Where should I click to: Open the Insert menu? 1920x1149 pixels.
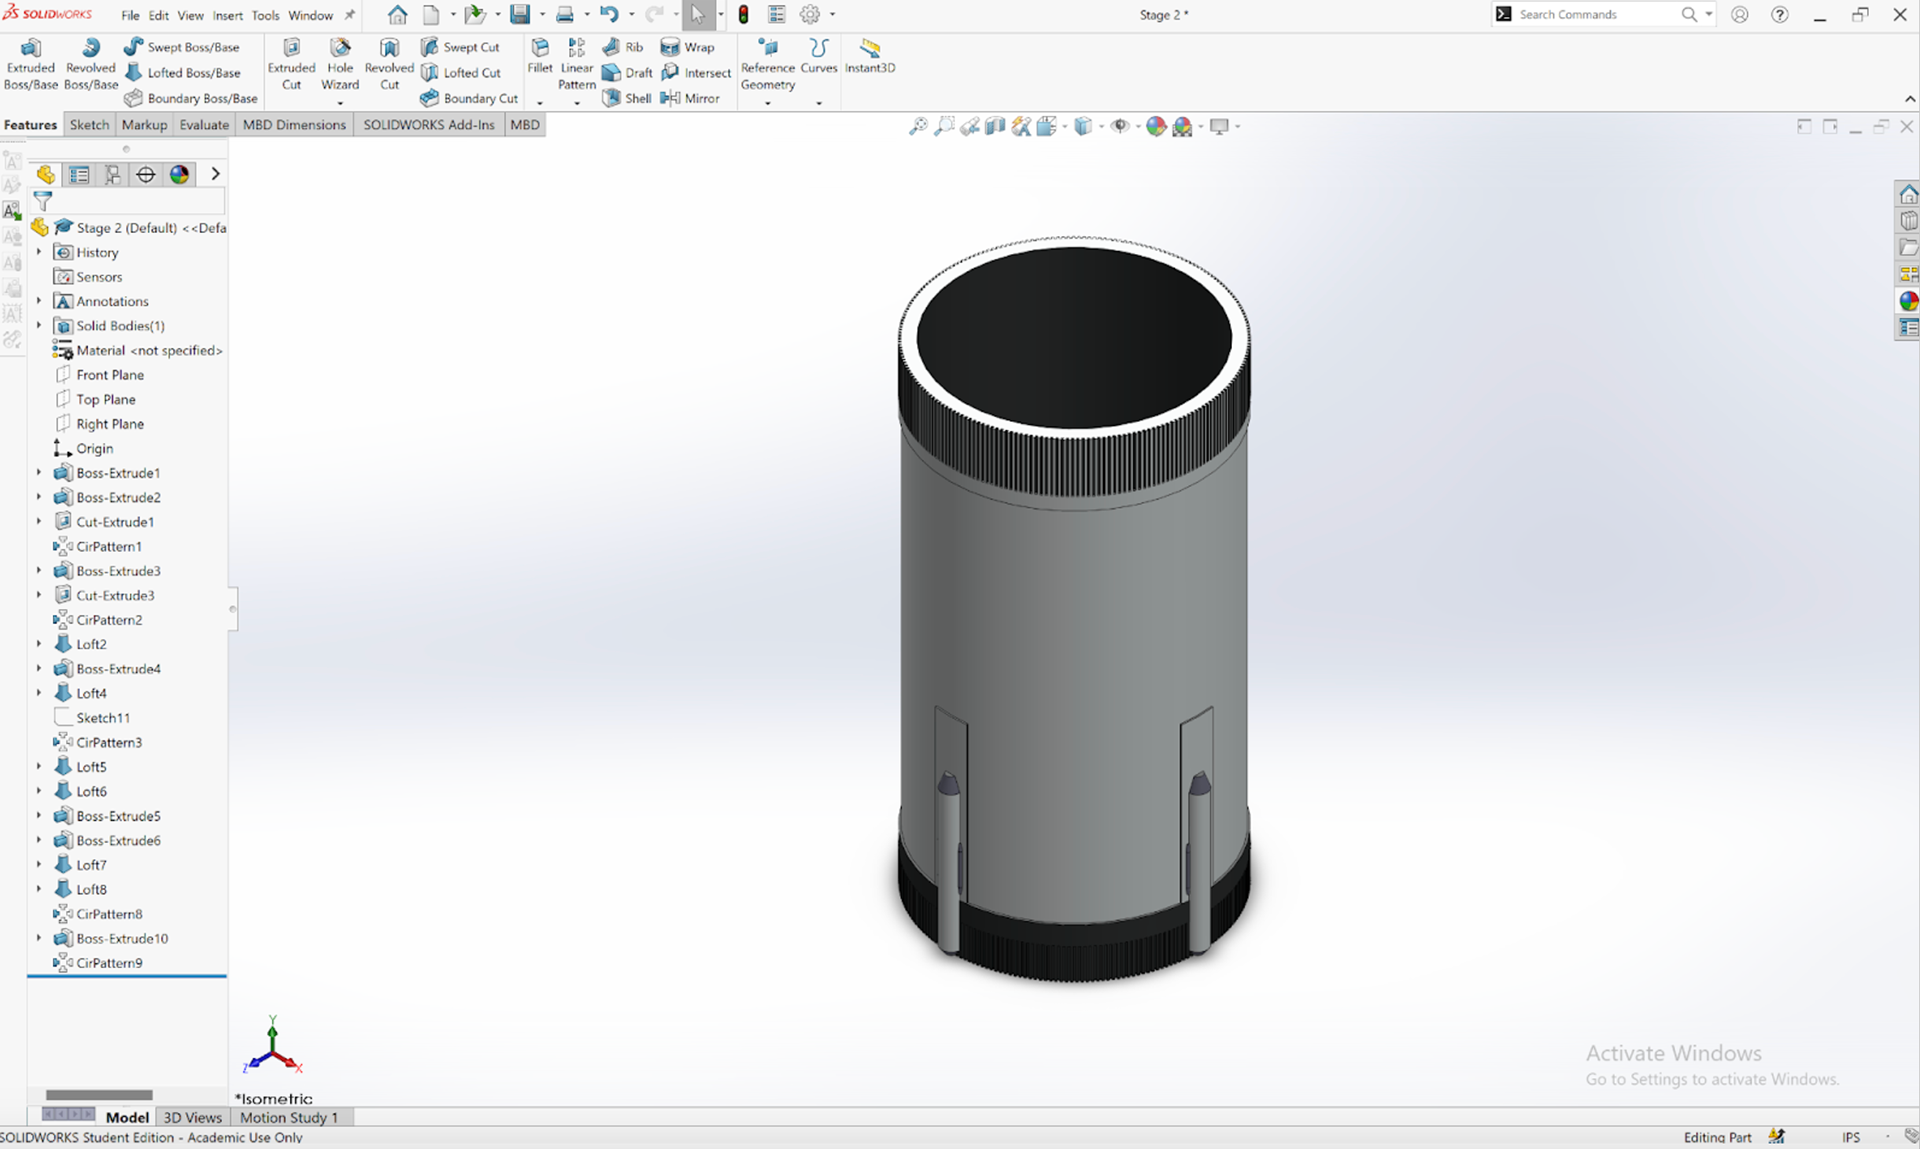(x=227, y=15)
